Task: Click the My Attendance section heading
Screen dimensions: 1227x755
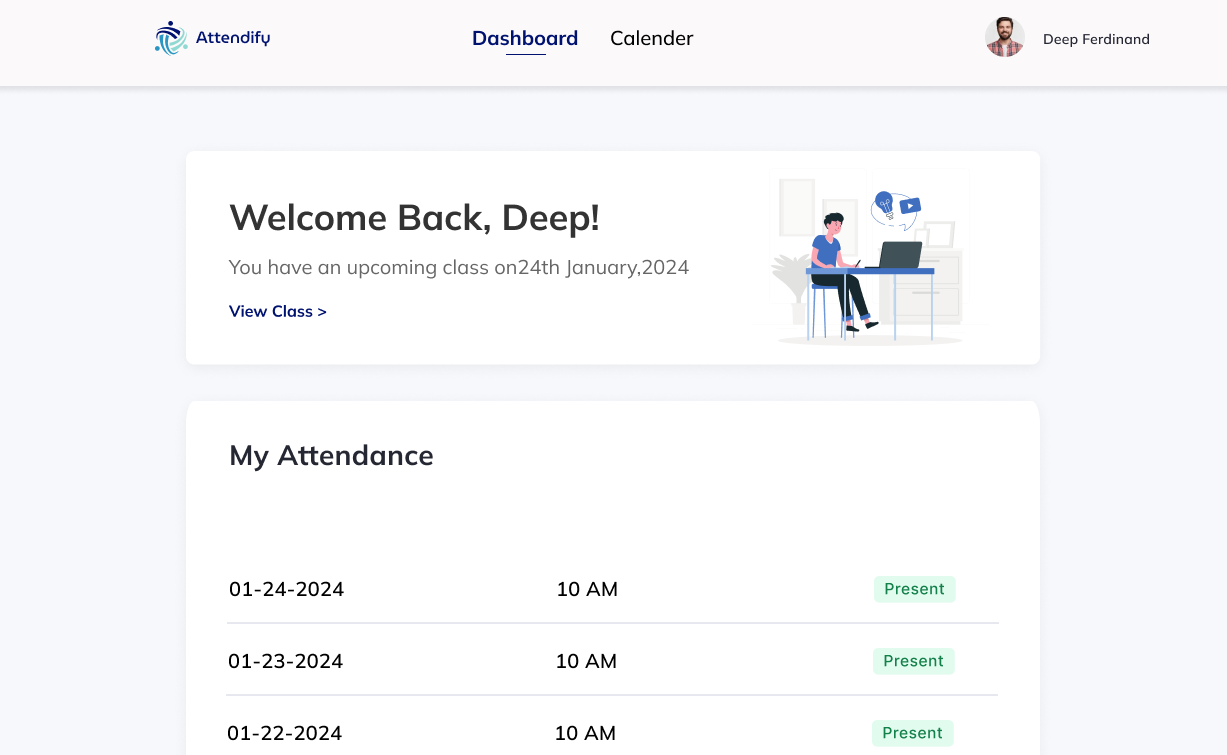Action: [x=331, y=455]
